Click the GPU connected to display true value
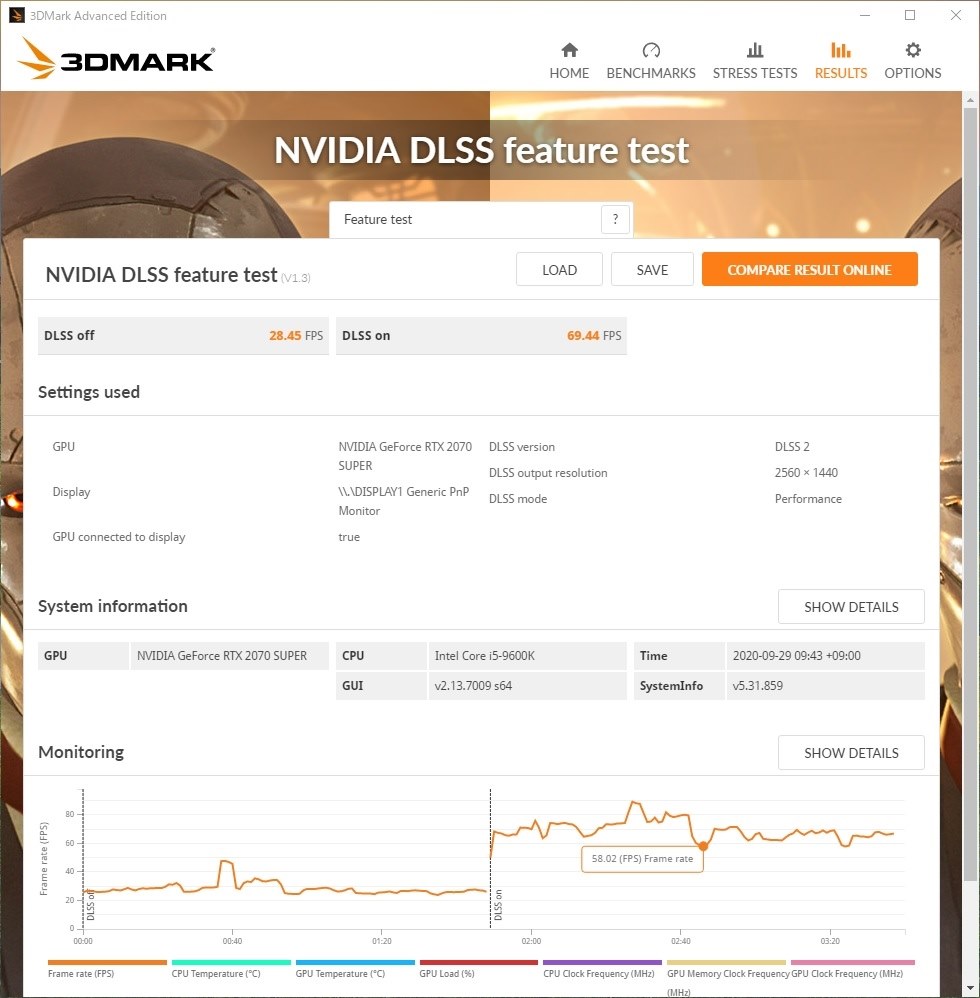Screen dimensions: 980x998 349,537
